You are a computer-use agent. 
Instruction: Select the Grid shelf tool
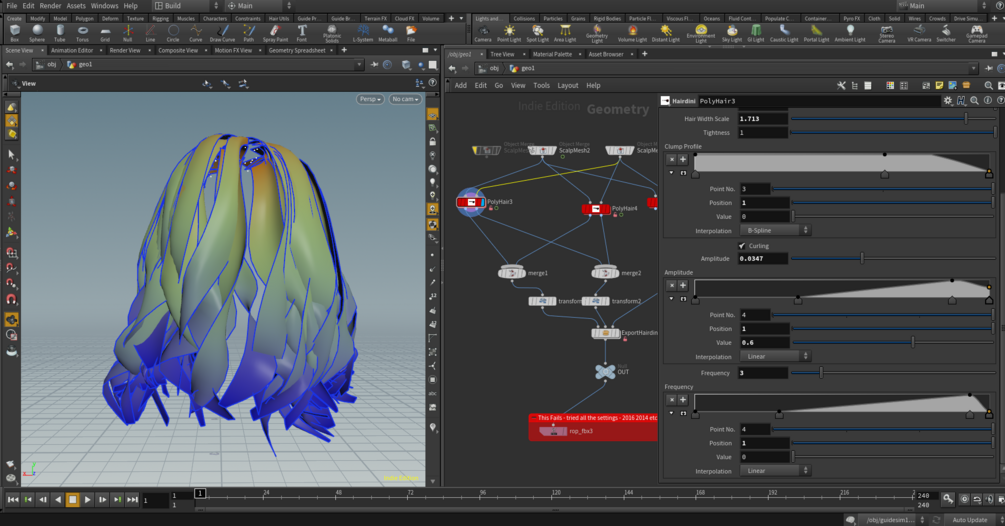pos(105,33)
